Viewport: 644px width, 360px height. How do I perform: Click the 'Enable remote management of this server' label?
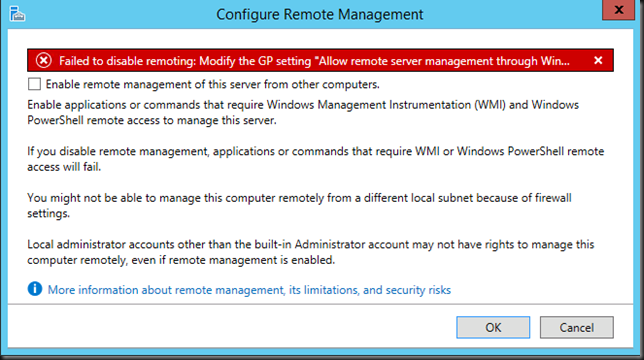coord(212,85)
